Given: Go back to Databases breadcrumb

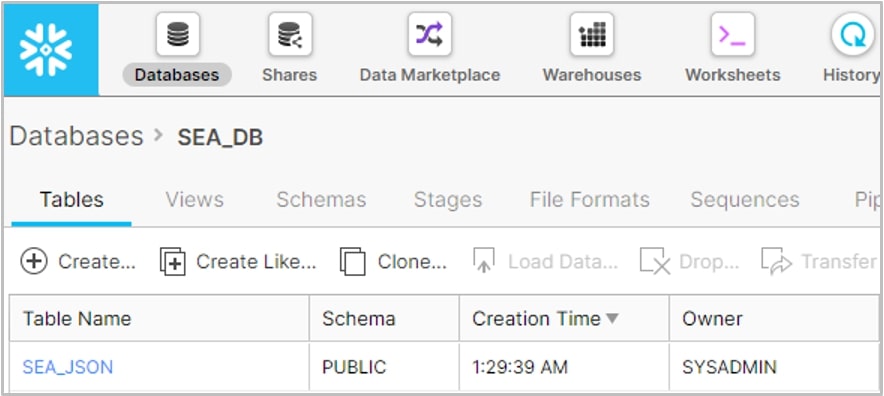Looking at the screenshot, I should coord(77,136).
